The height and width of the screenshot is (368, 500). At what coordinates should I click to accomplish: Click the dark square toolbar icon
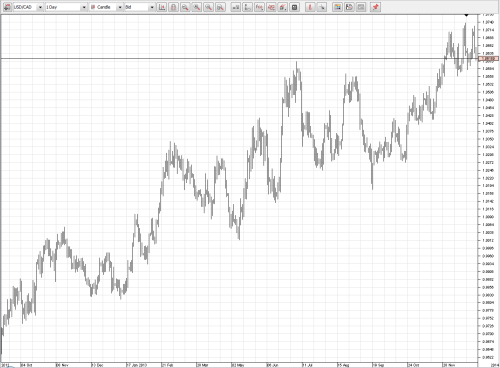coord(295,7)
